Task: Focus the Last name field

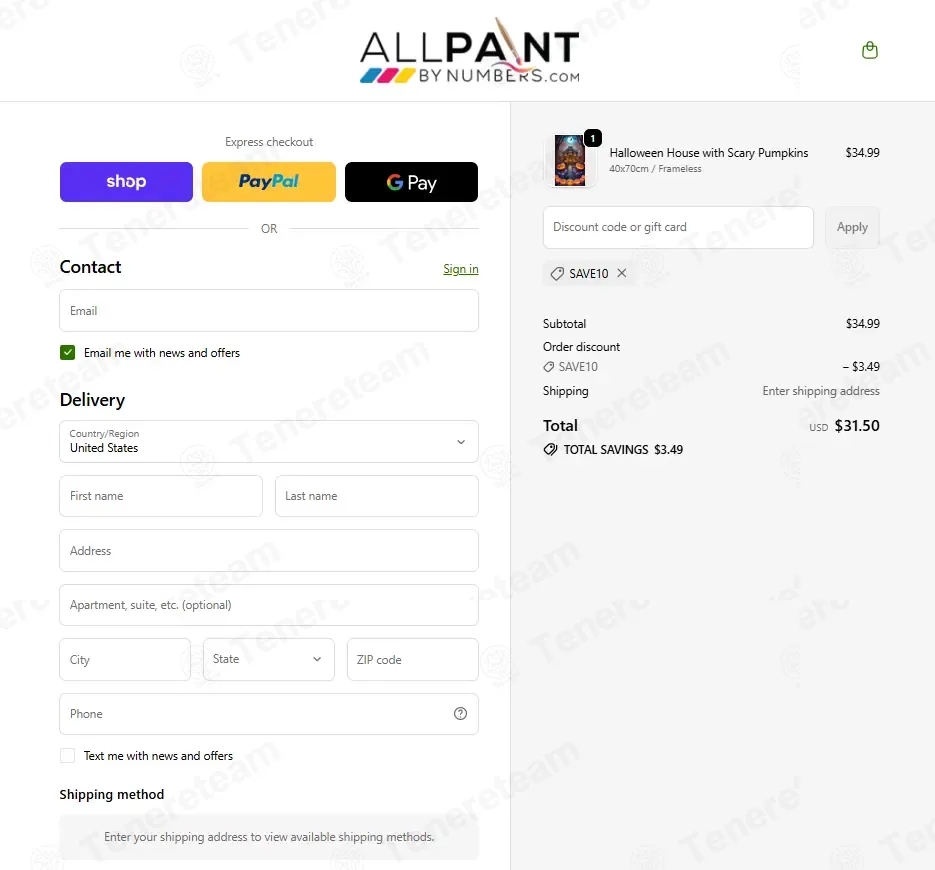Action: click(376, 496)
